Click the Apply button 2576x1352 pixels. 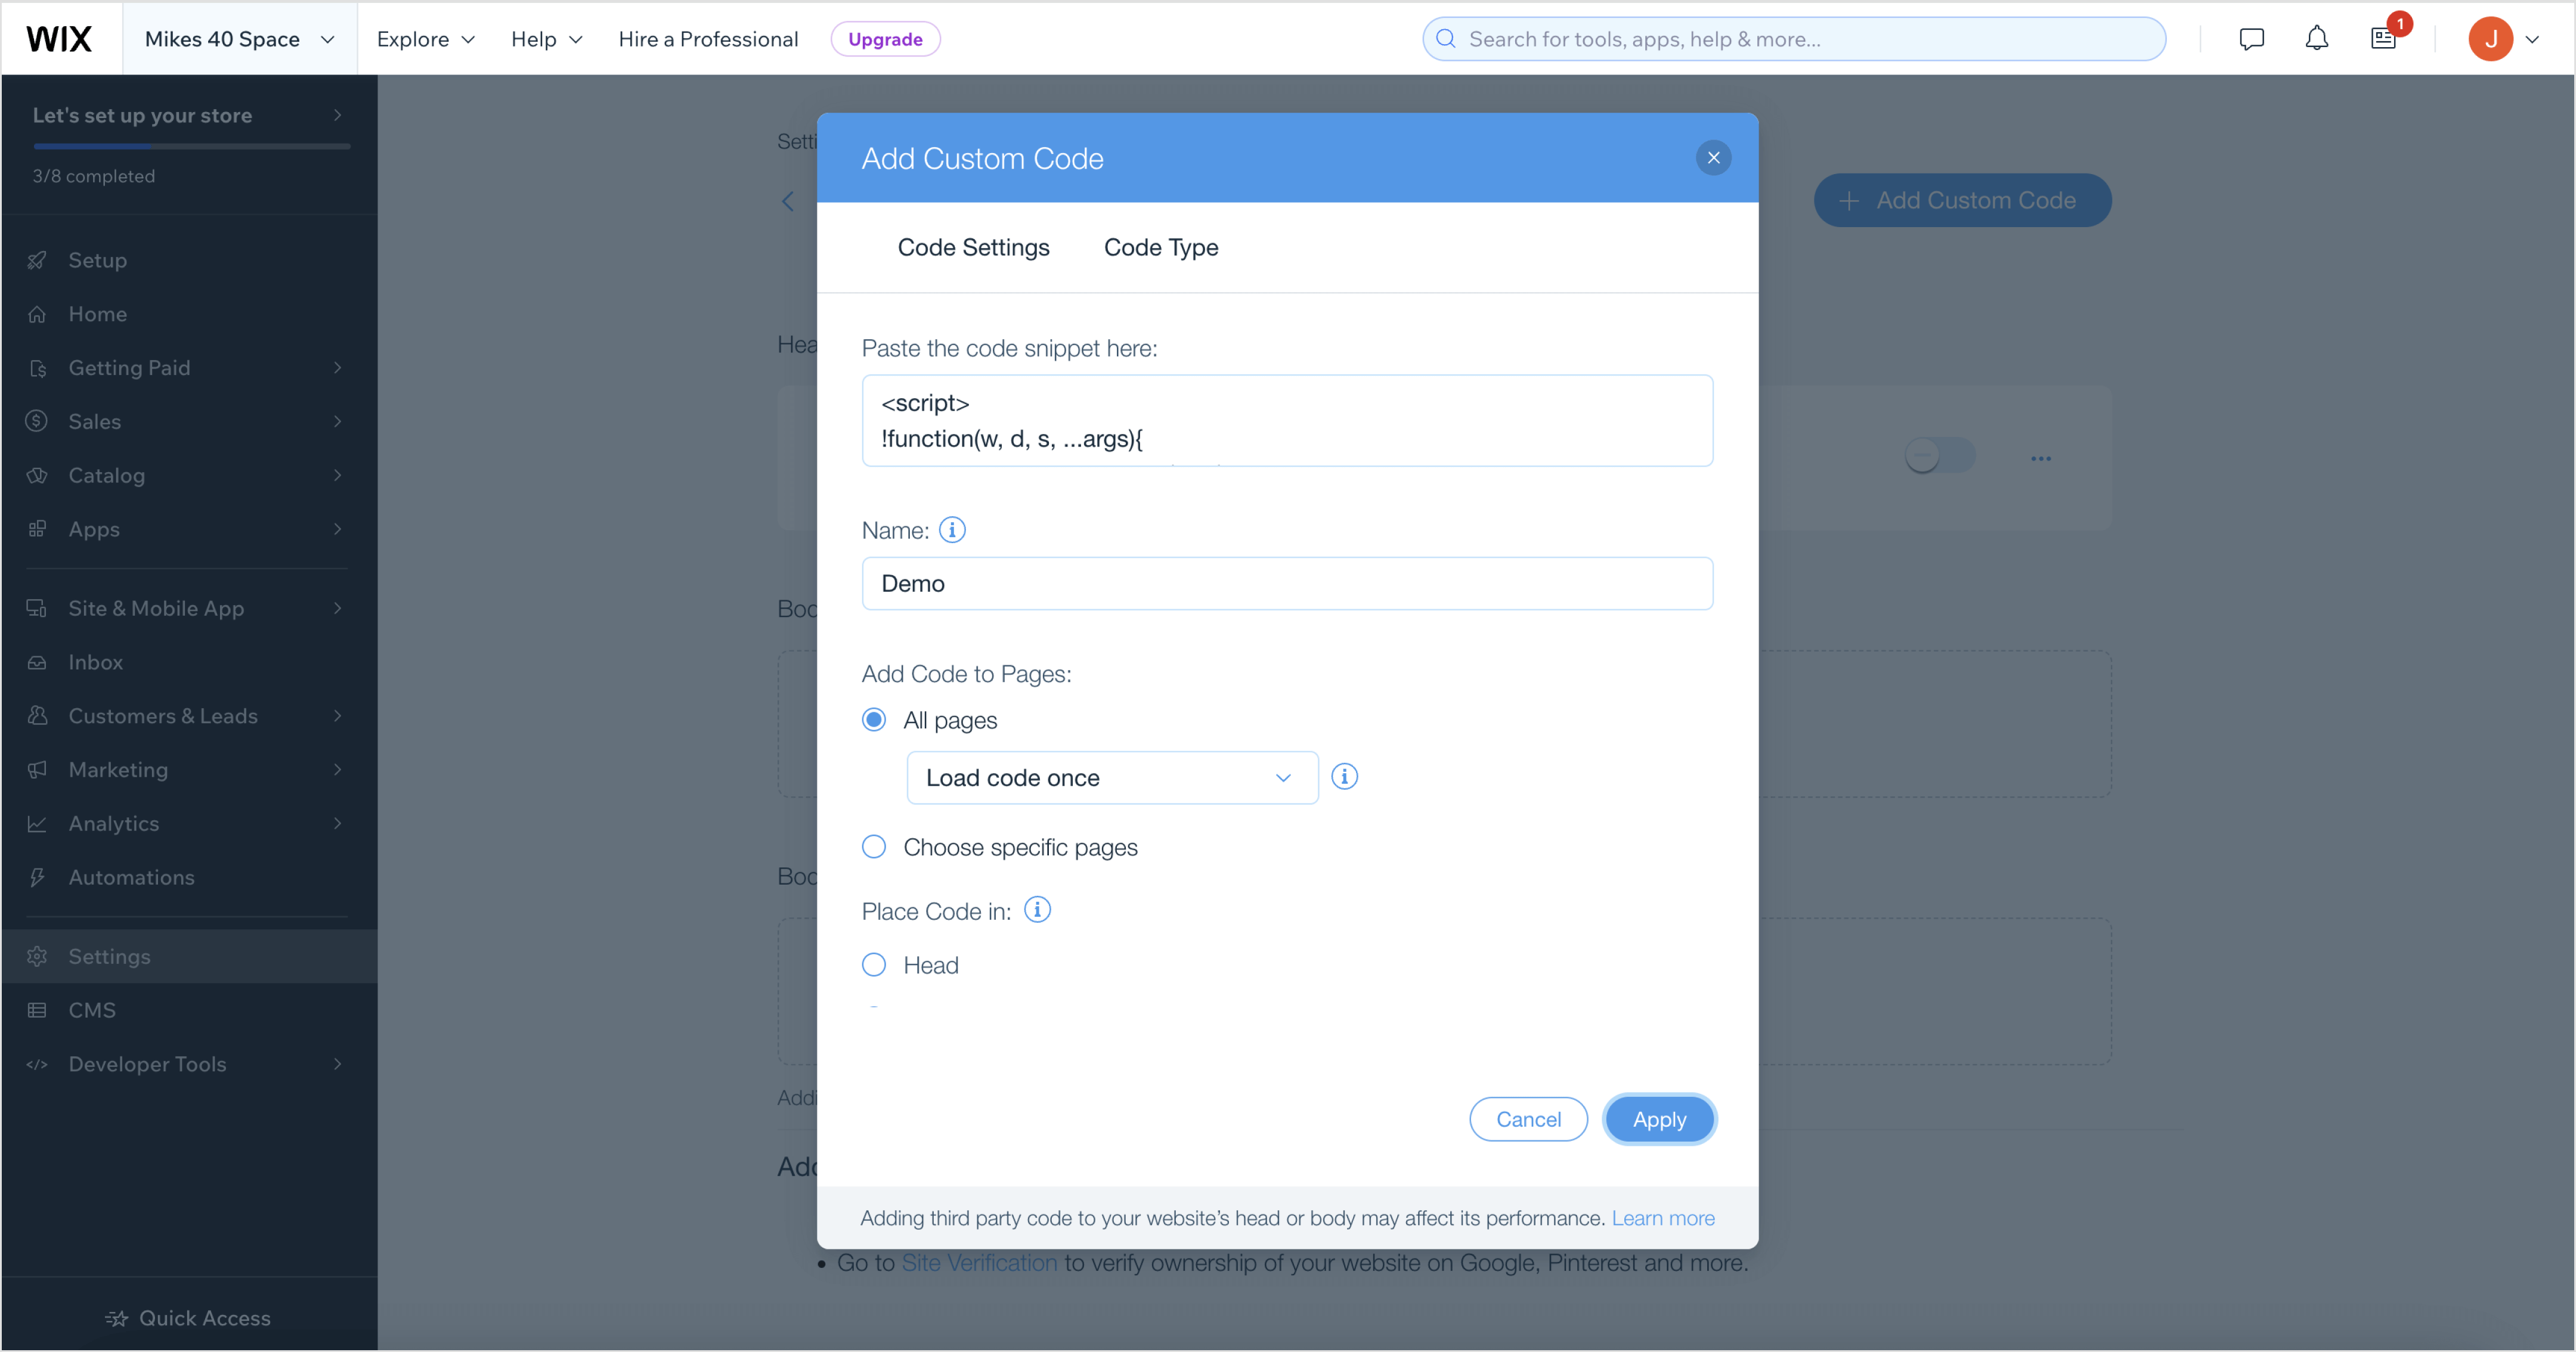click(1658, 1119)
